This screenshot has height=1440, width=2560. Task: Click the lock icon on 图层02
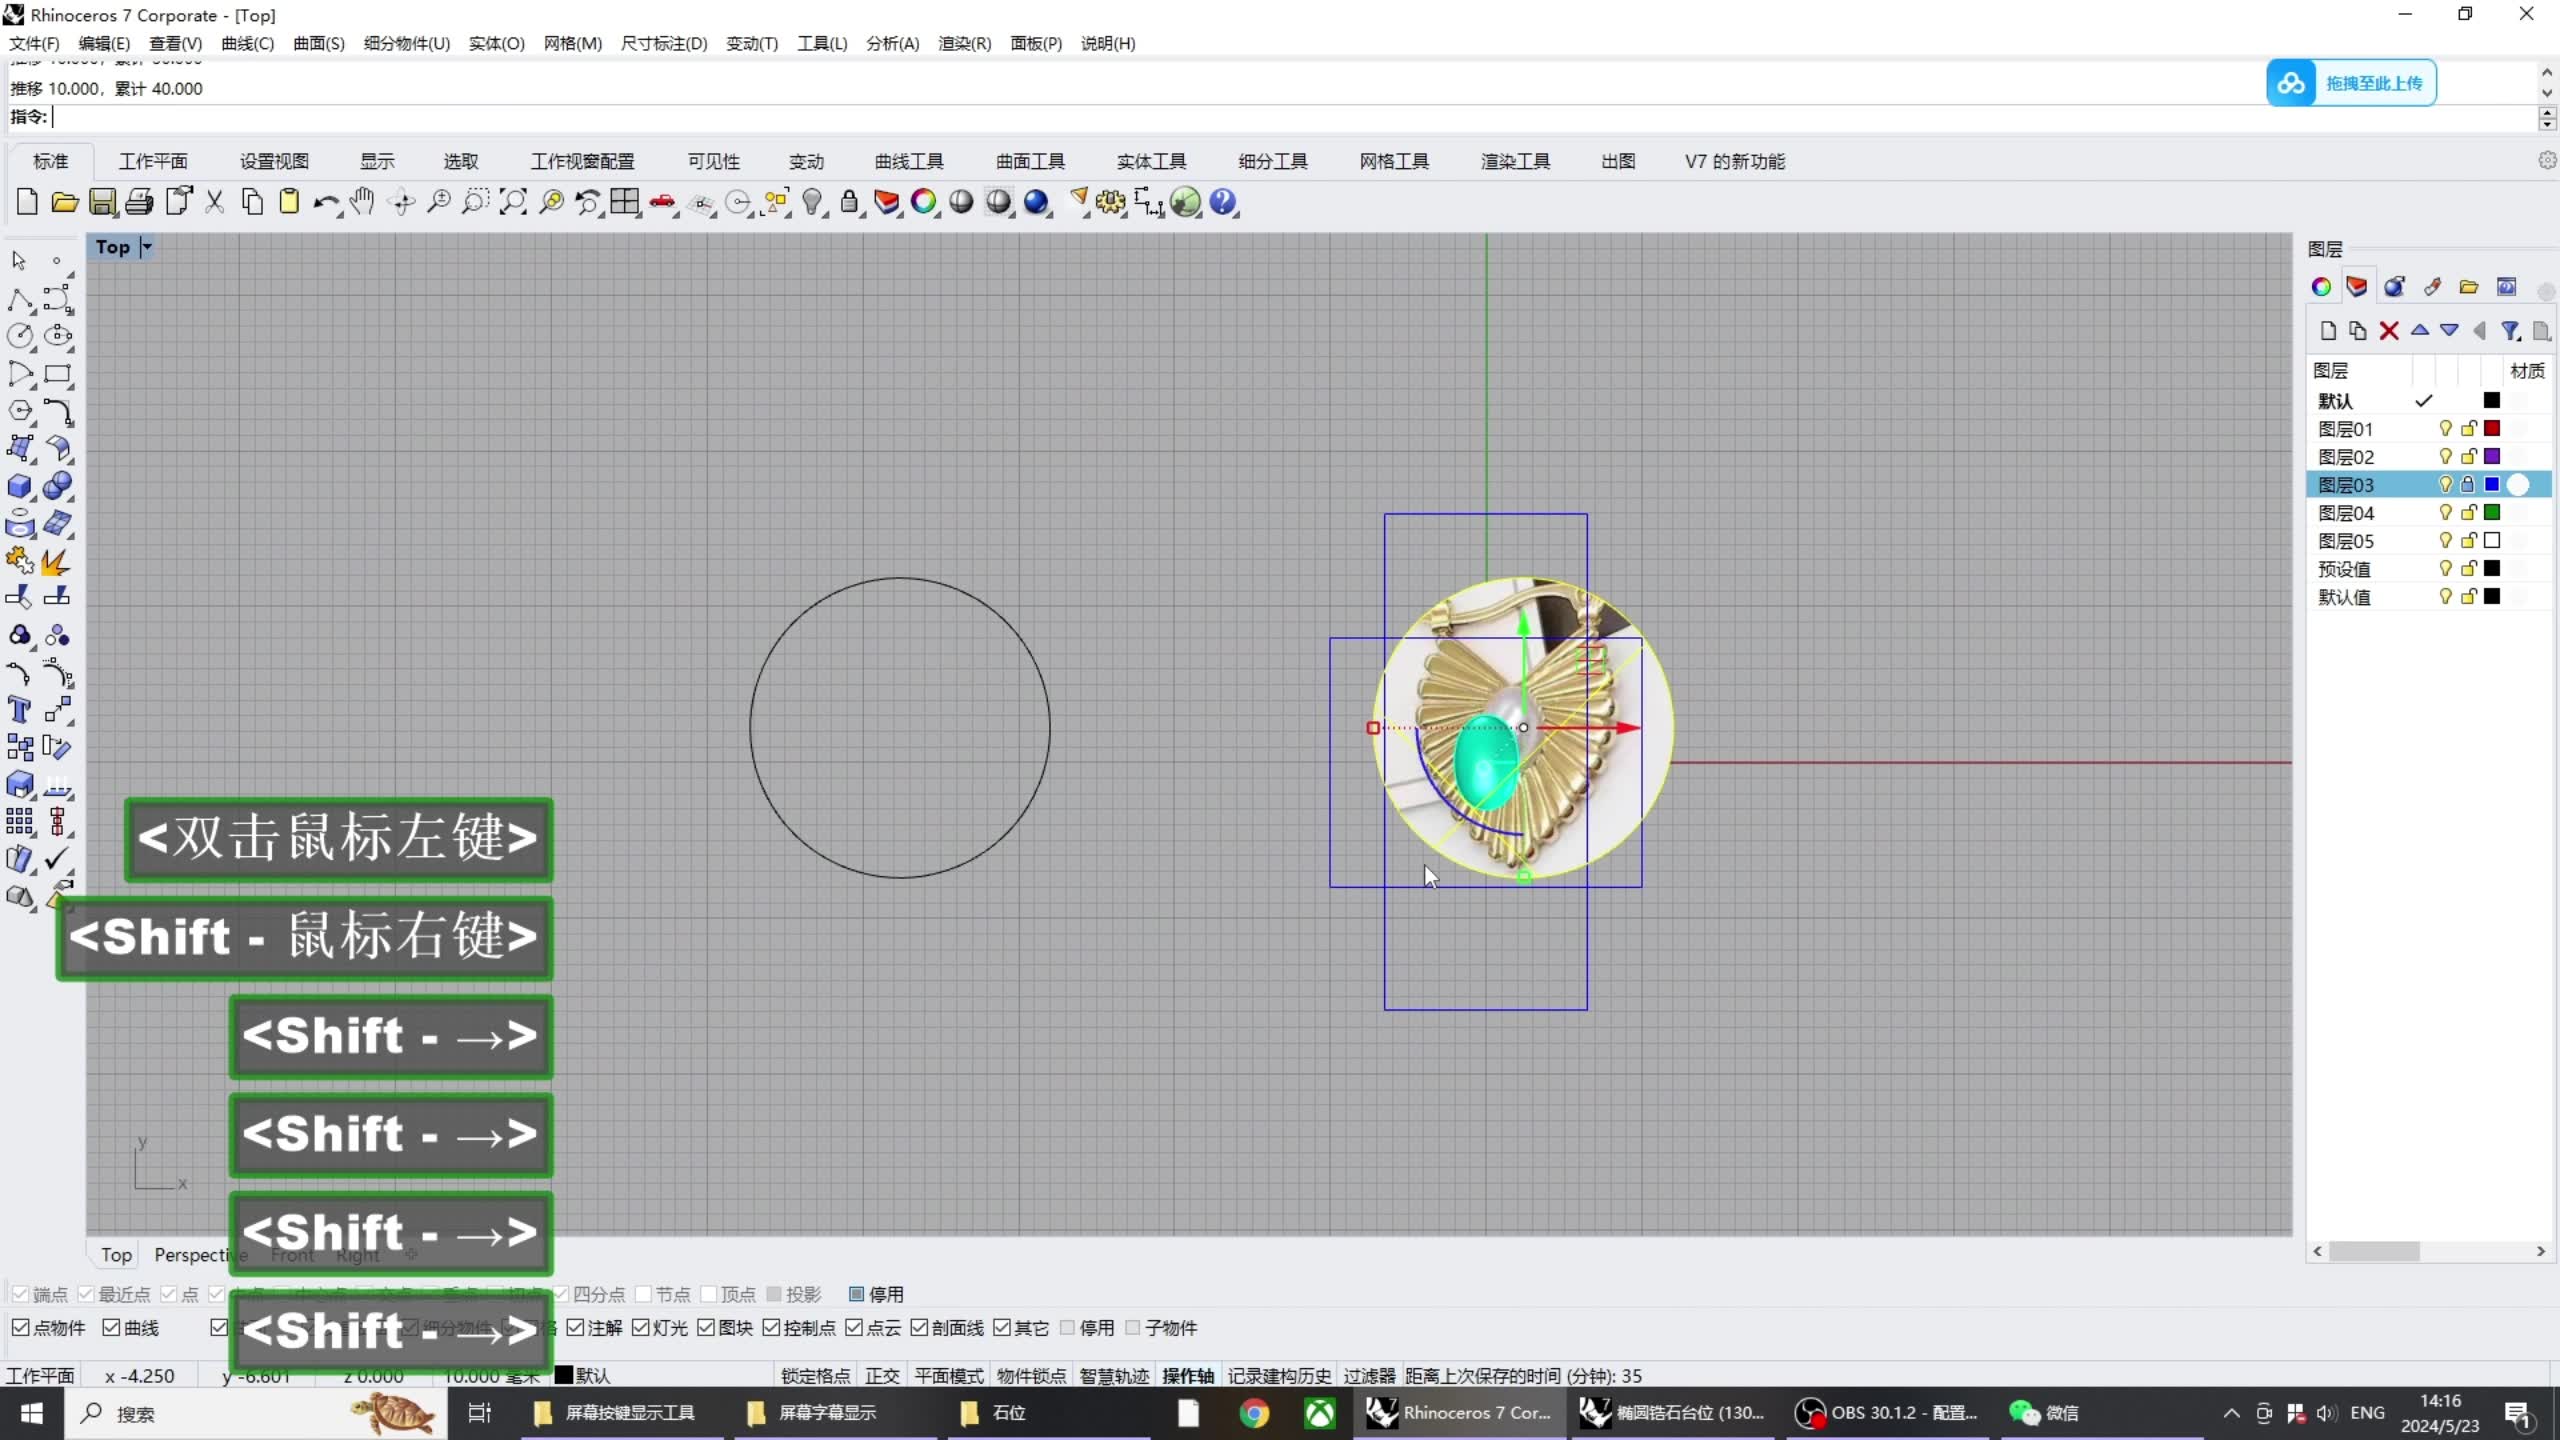(x=2467, y=455)
